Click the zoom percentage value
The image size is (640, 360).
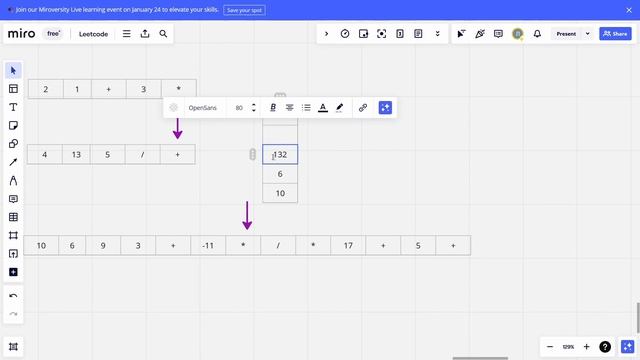coord(568,347)
